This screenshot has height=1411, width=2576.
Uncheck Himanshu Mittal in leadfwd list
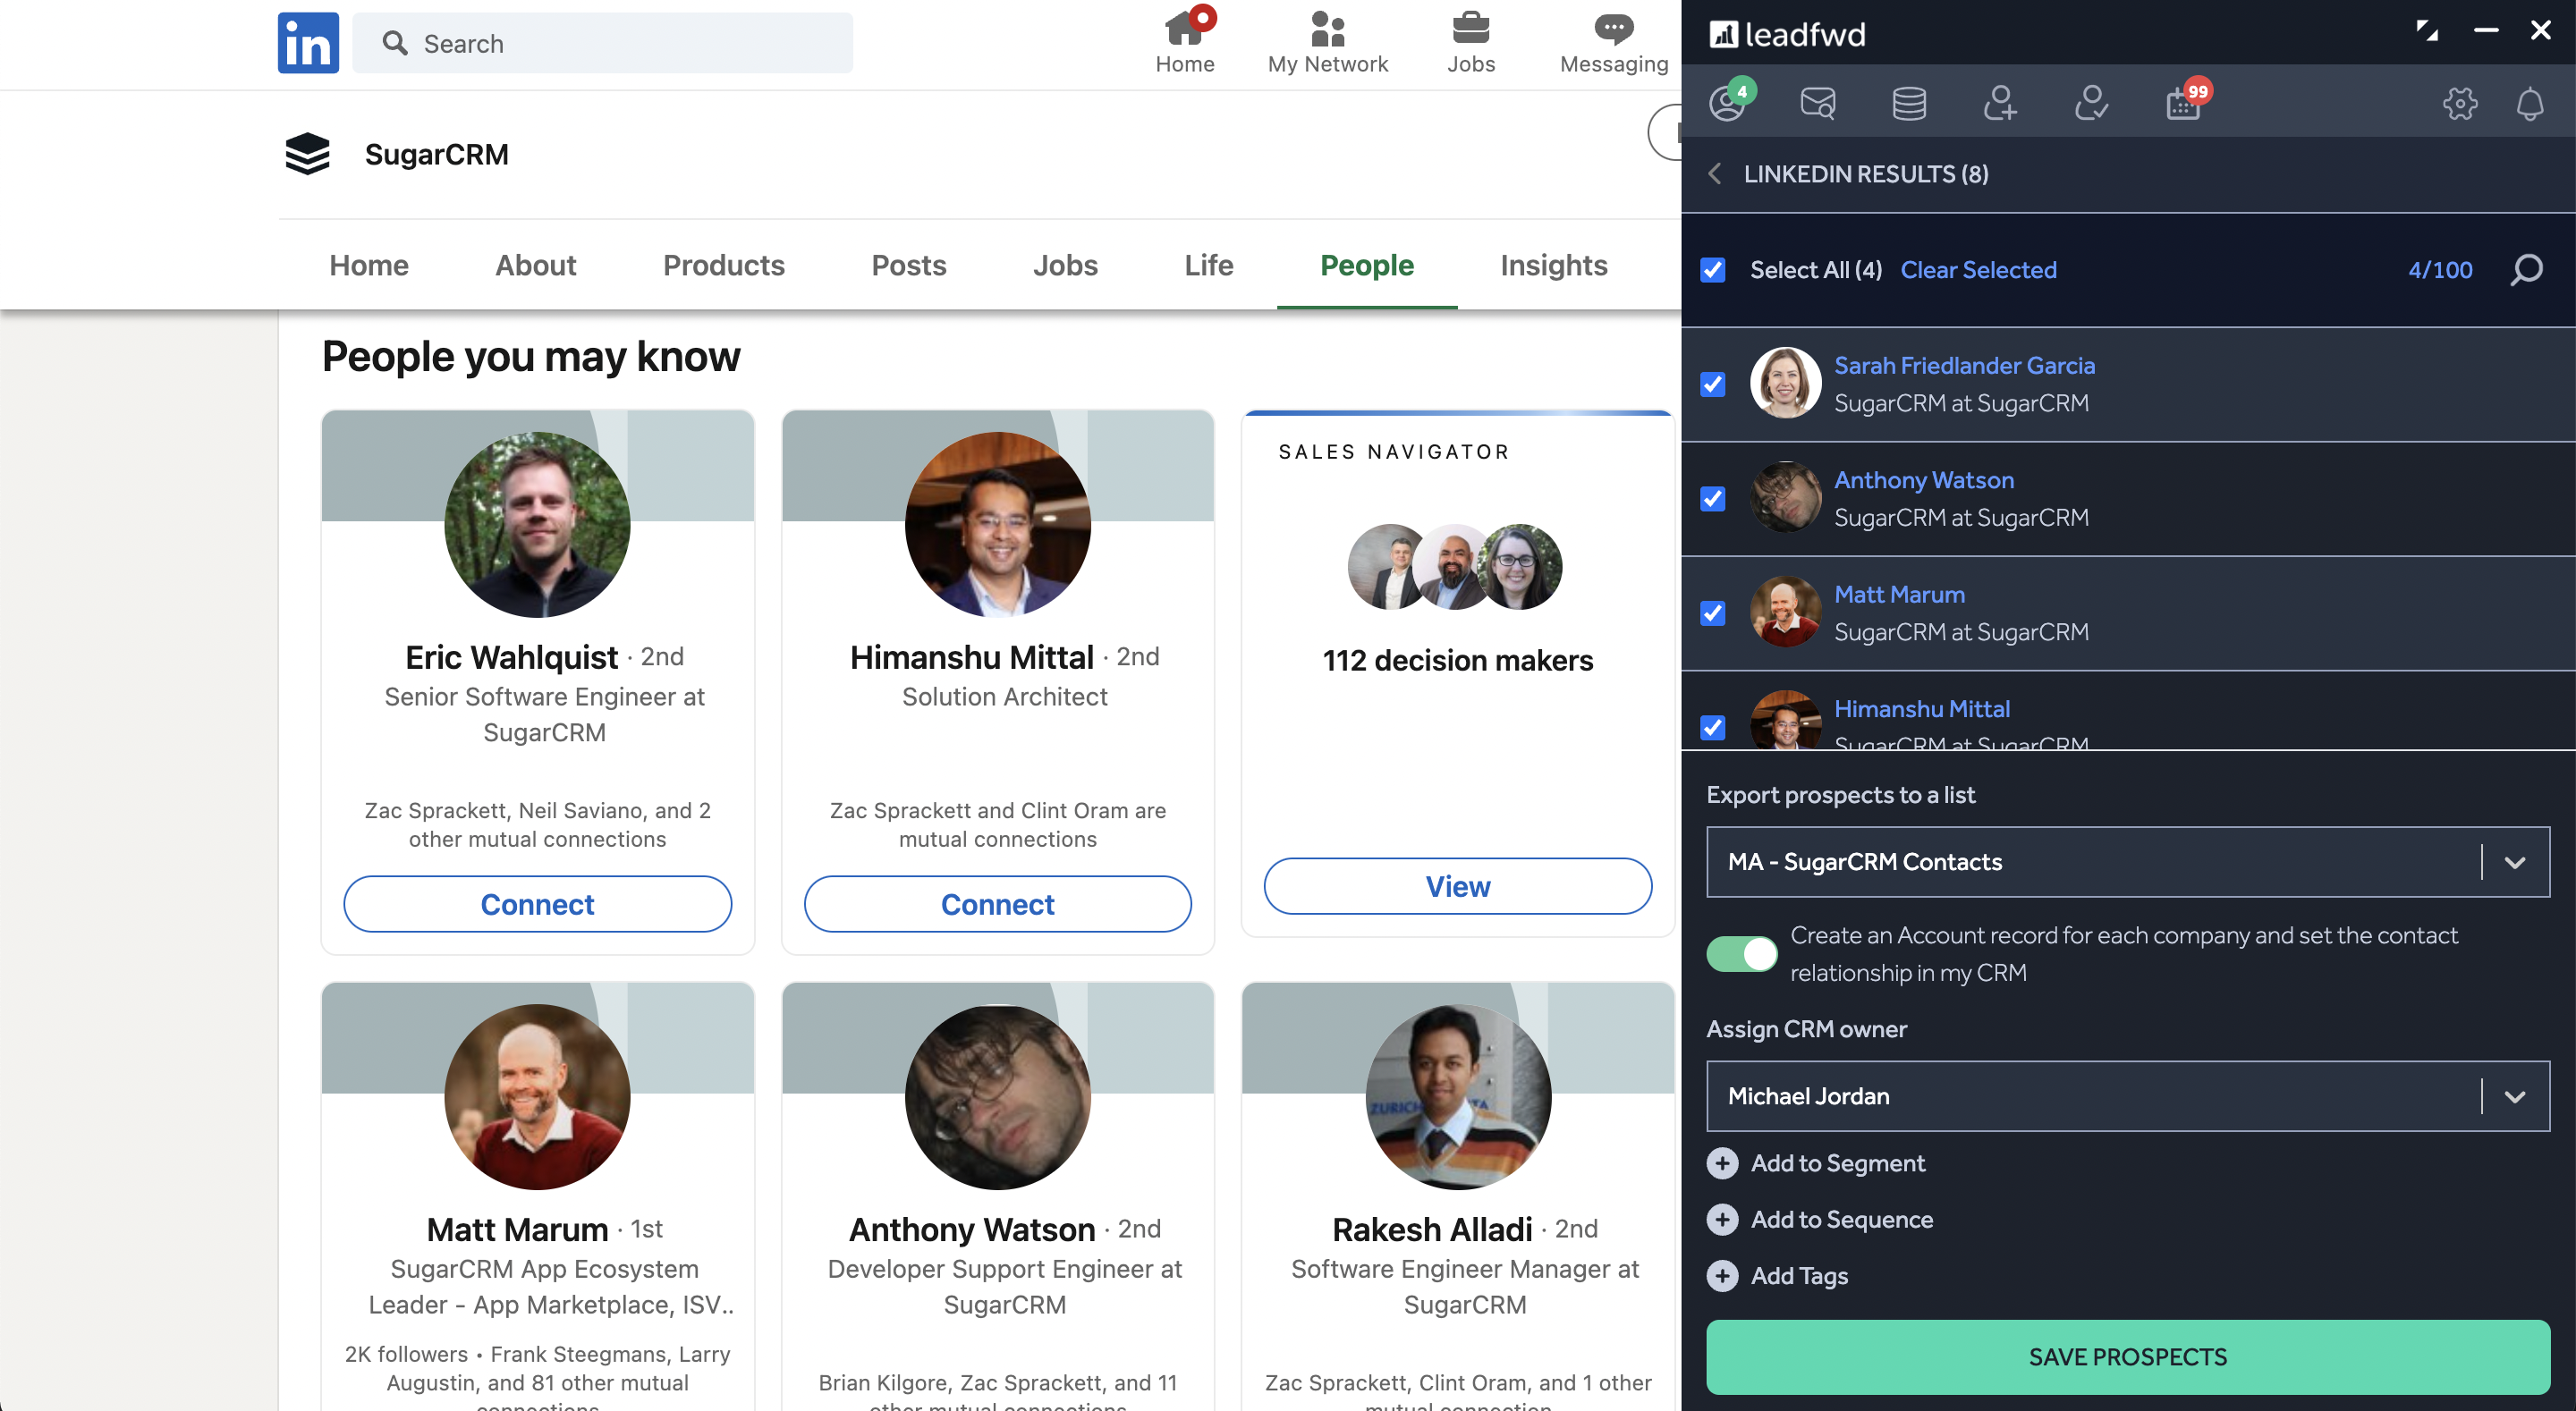1712,727
